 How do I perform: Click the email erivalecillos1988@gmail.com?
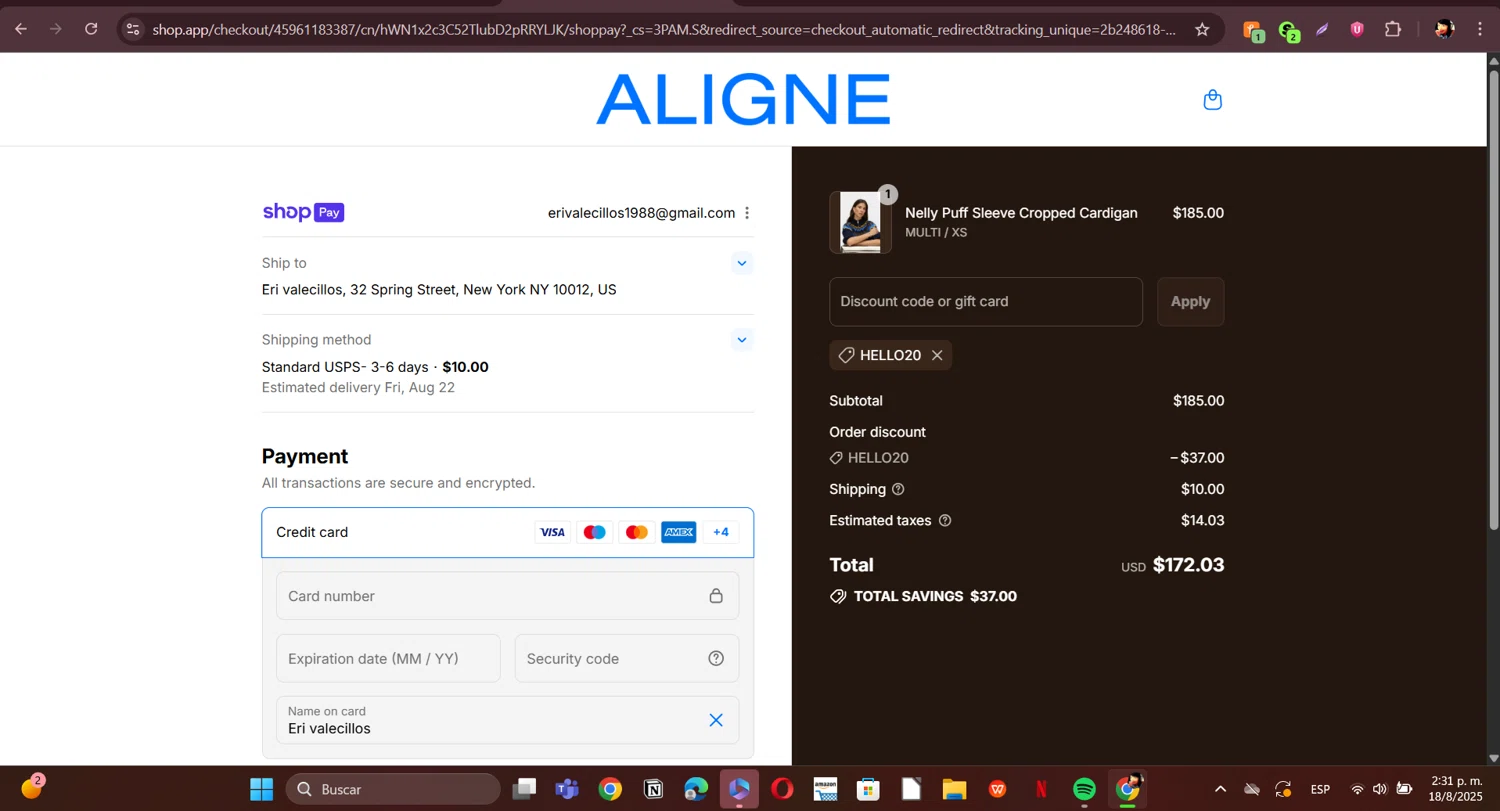641,213
